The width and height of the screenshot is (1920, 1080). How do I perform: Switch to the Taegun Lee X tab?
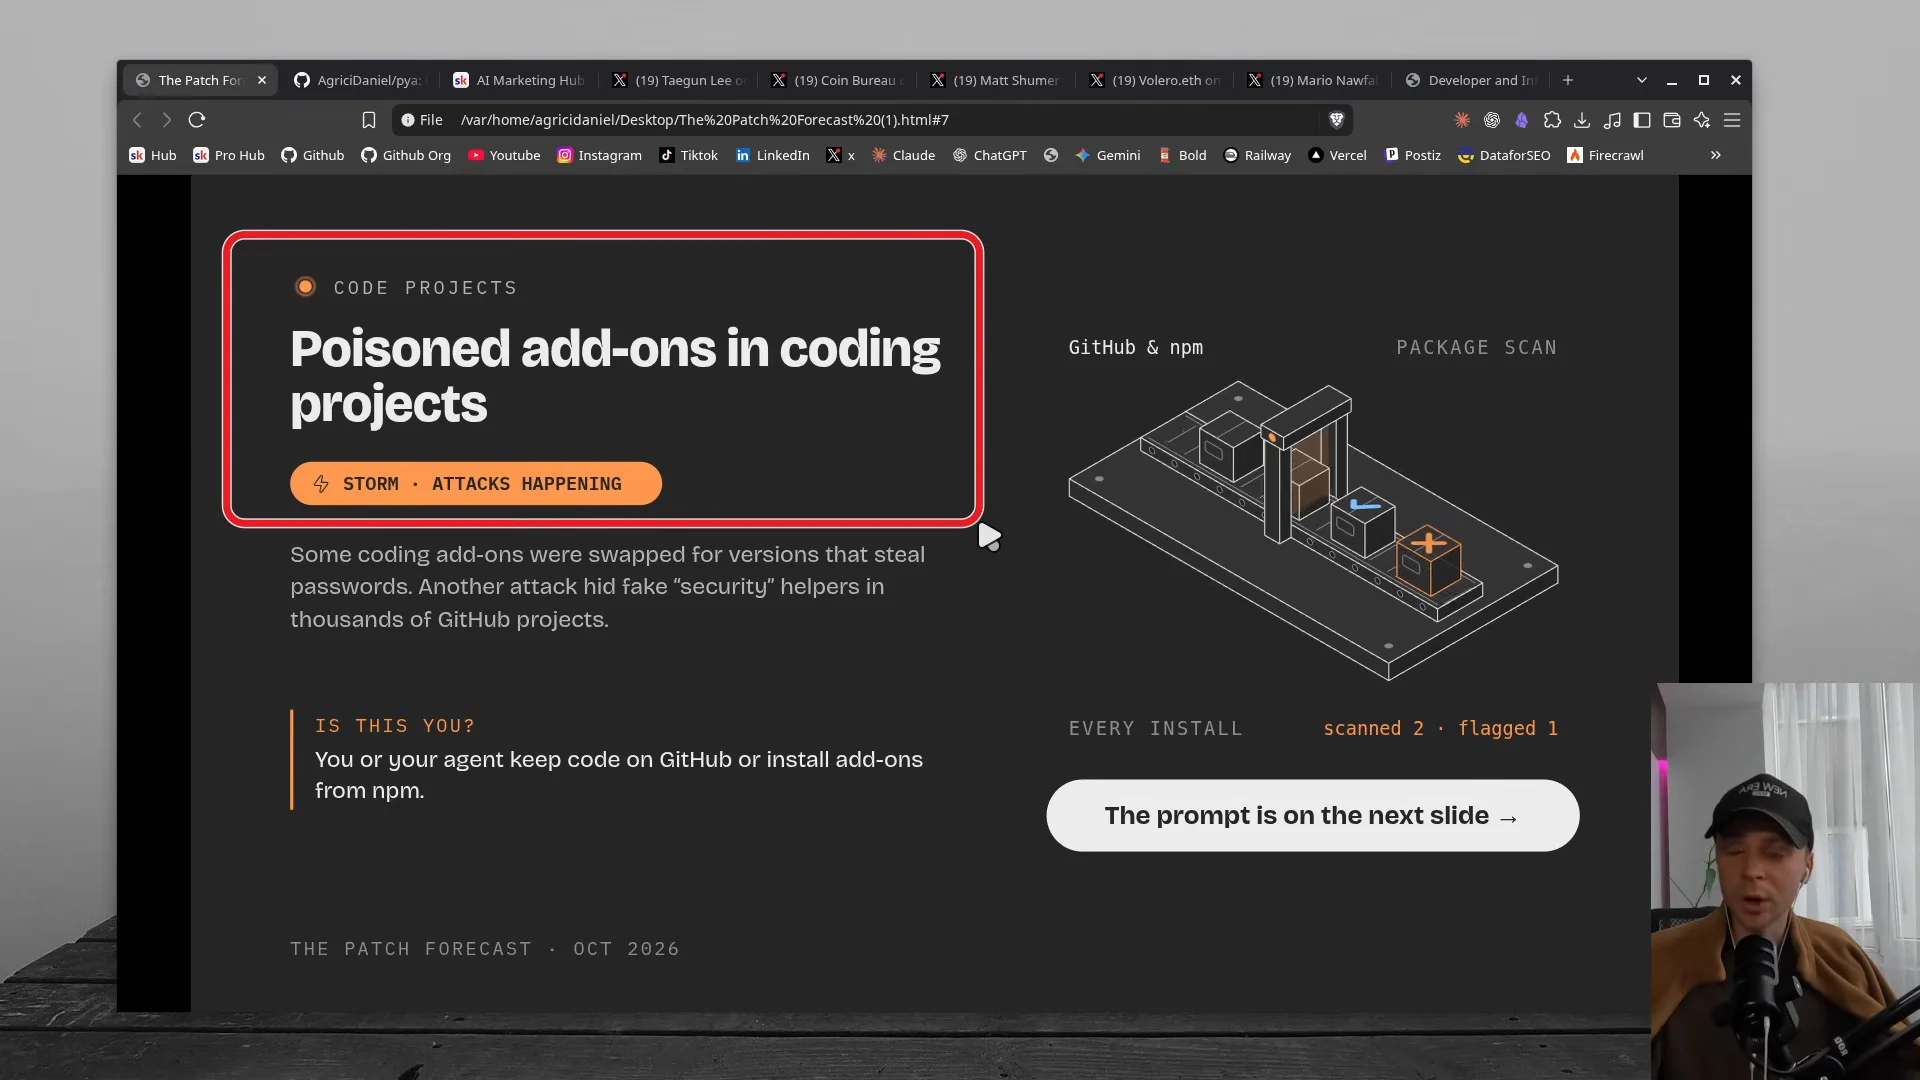tap(680, 80)
